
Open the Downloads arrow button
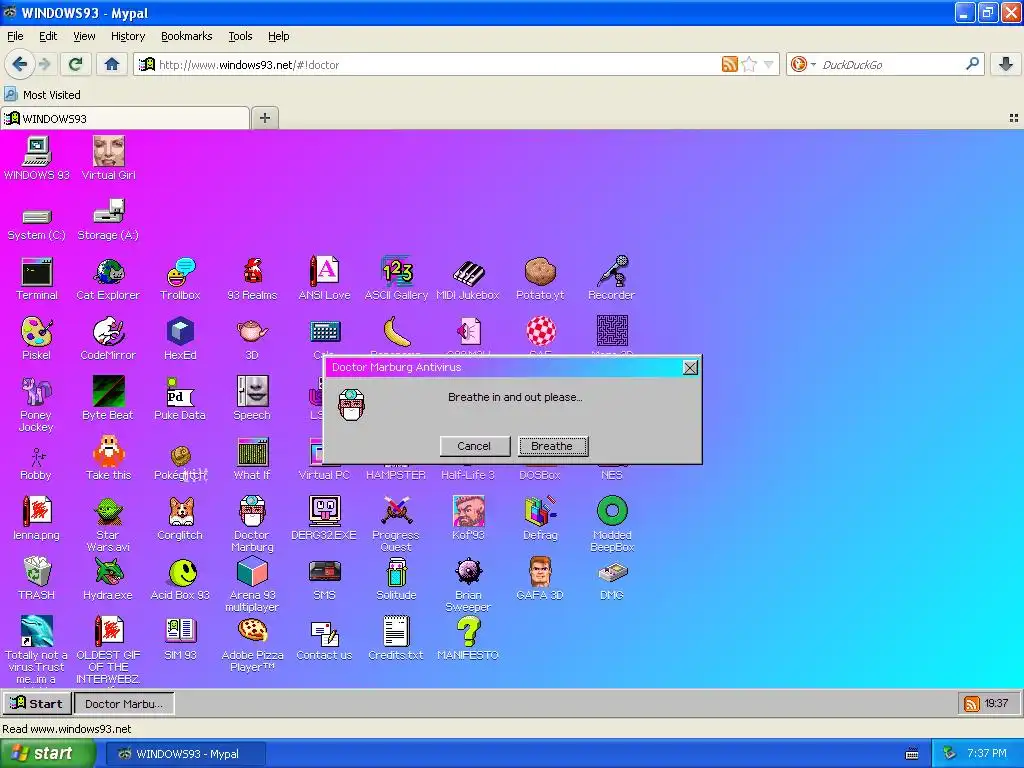(1006, 64)
